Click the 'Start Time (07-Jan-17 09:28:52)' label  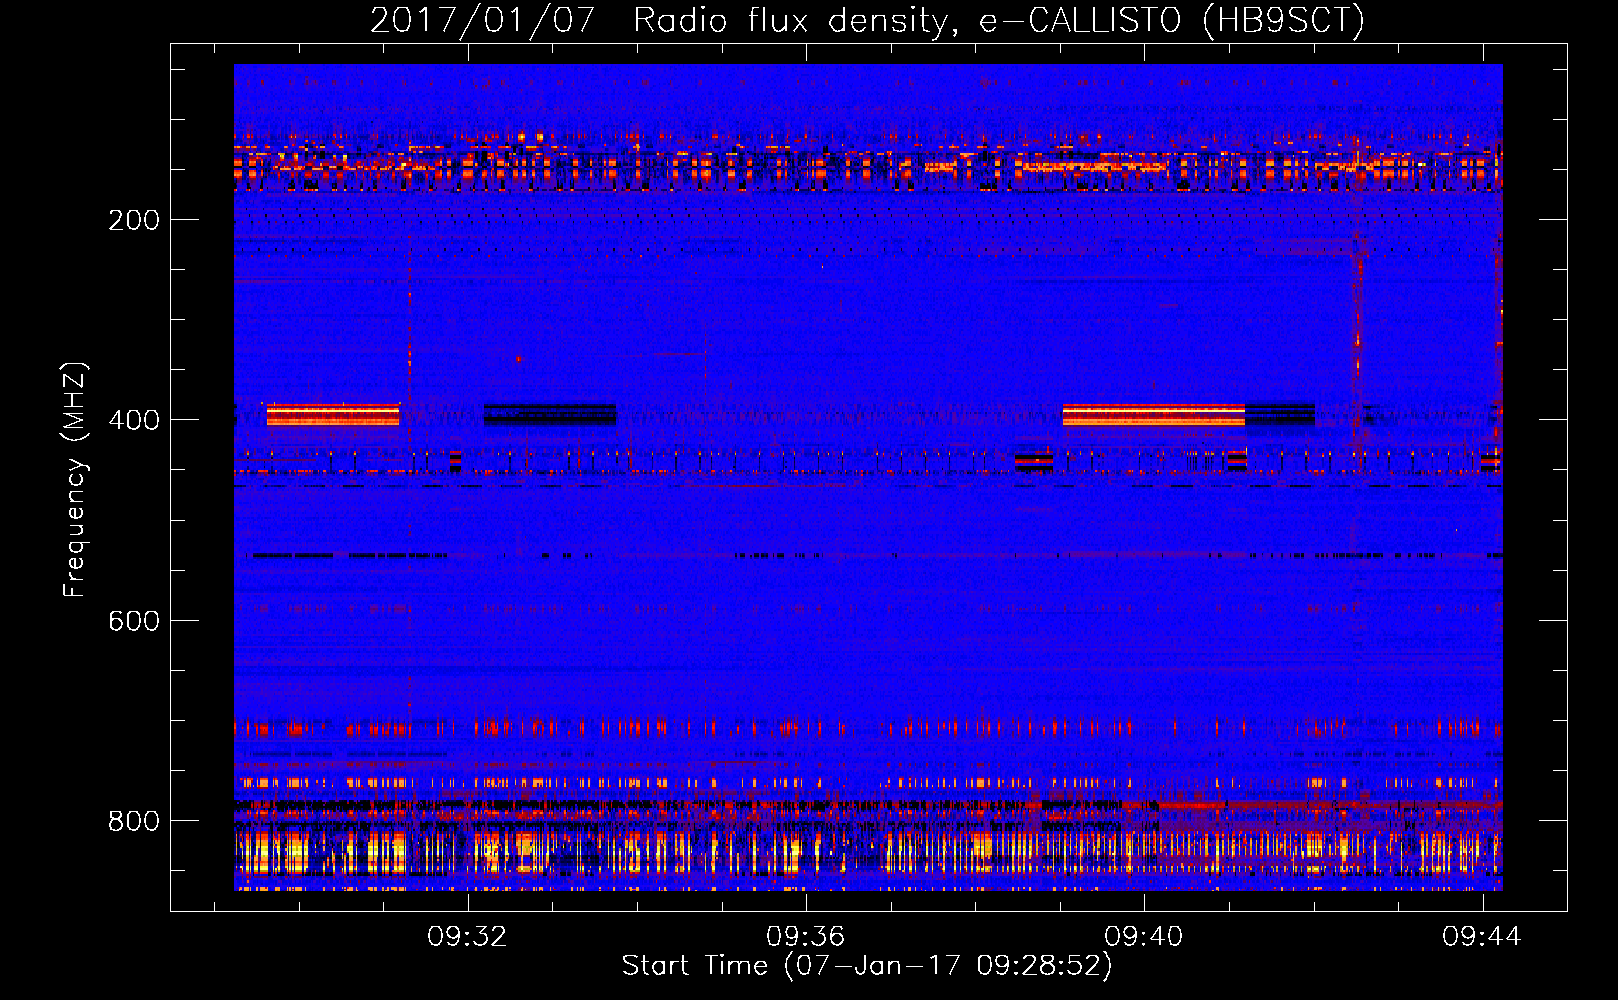pyautogui.click(x=867, y=966)
